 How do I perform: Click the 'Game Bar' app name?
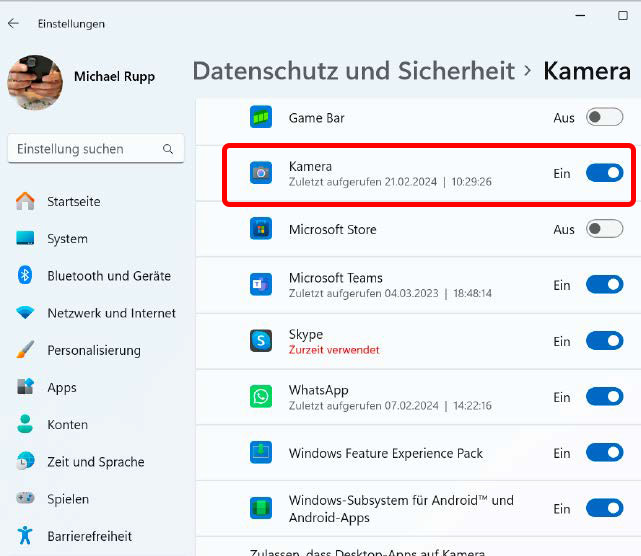pos(316,118)
